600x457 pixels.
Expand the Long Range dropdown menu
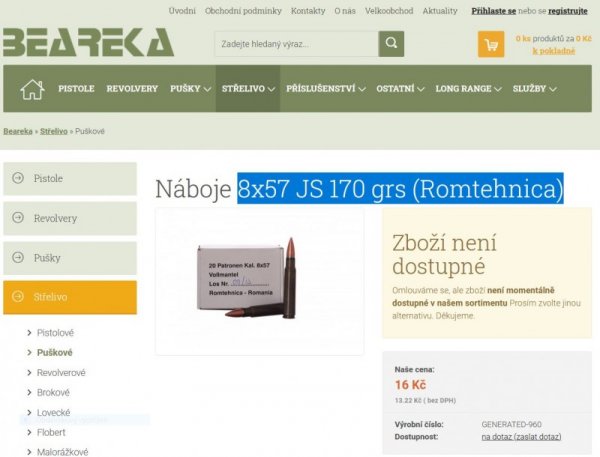[468, 89]
